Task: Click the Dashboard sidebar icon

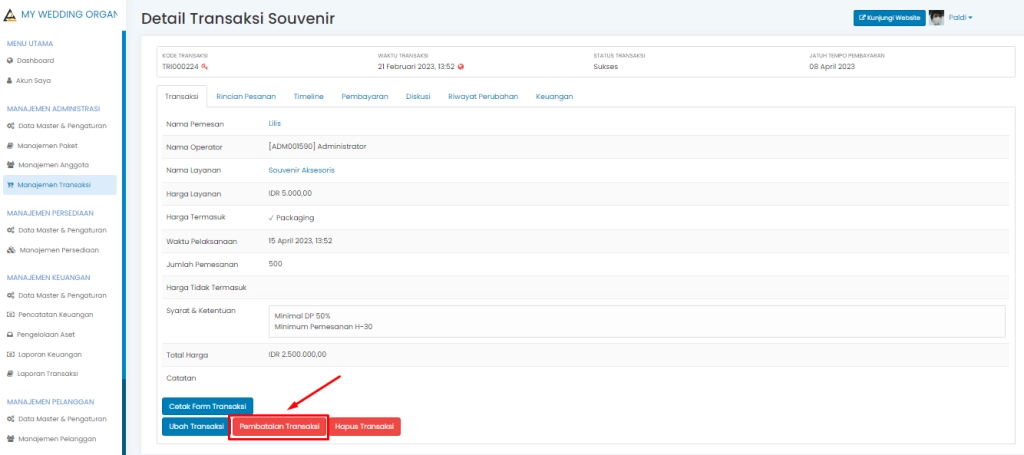Action: pos(10,61)
